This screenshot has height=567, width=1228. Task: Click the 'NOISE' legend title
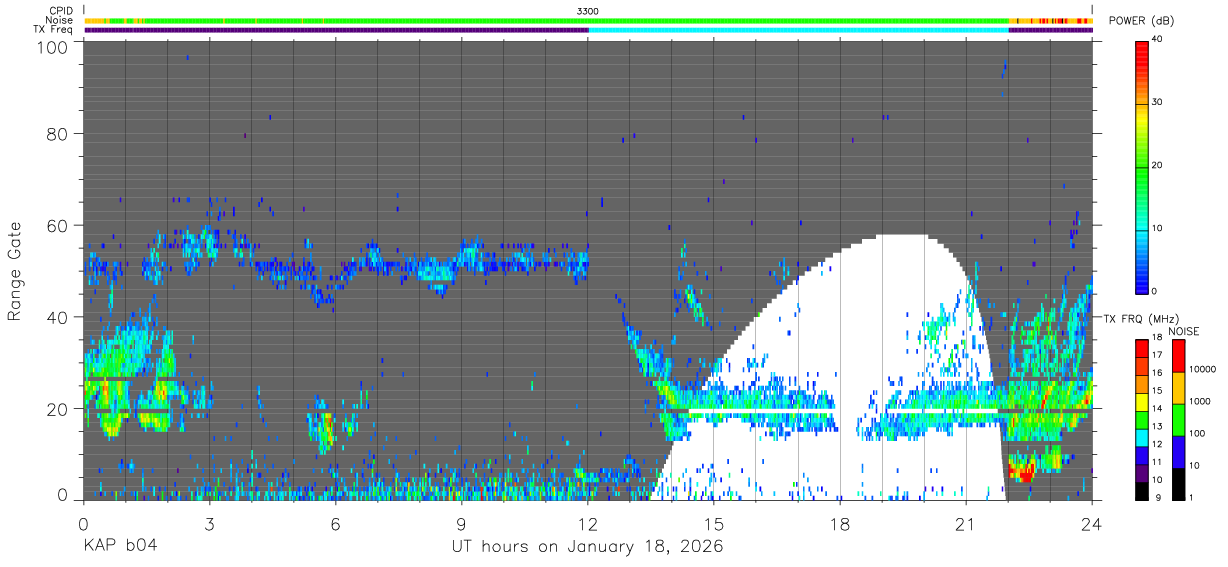click(x=1182, y=331)
